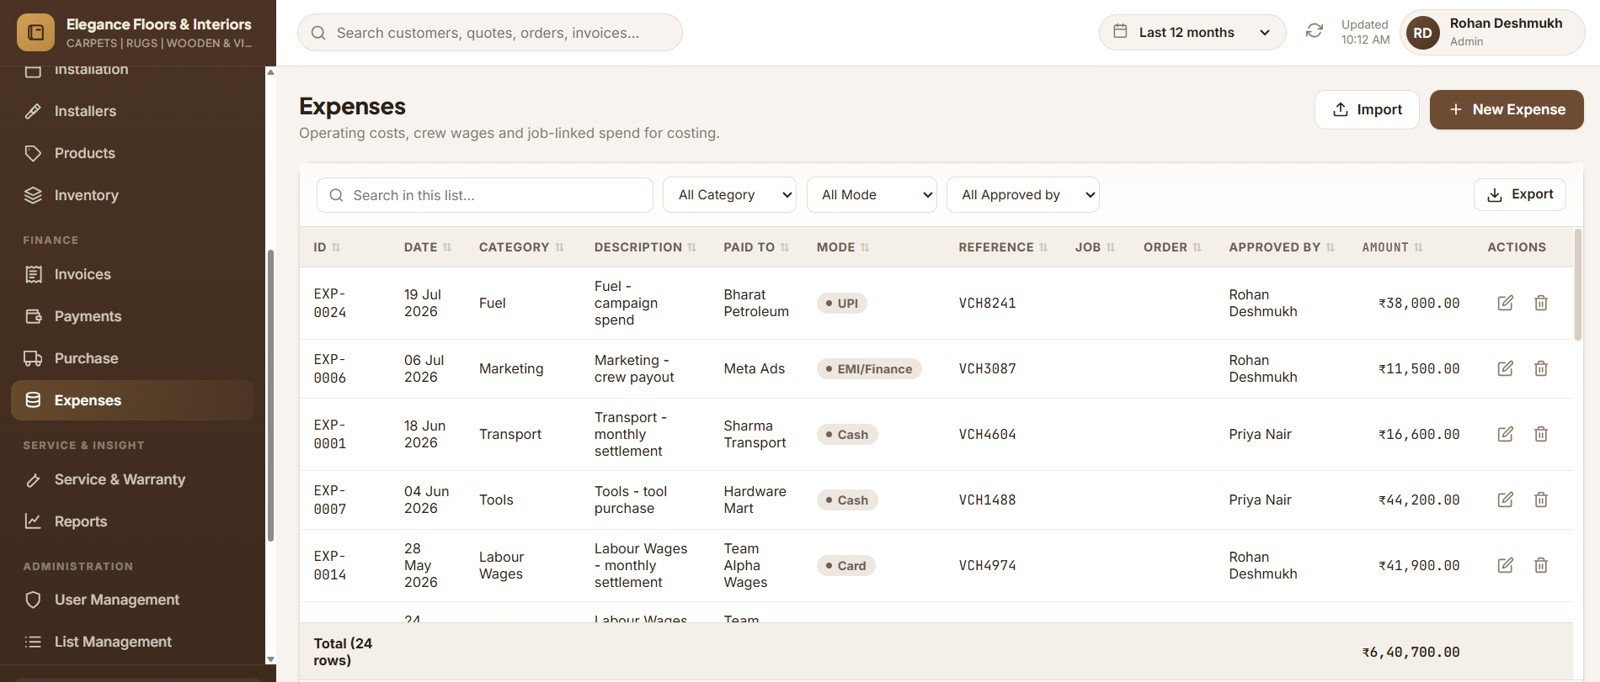Edit expense EXP-0014

click(x=1505, y=565)
